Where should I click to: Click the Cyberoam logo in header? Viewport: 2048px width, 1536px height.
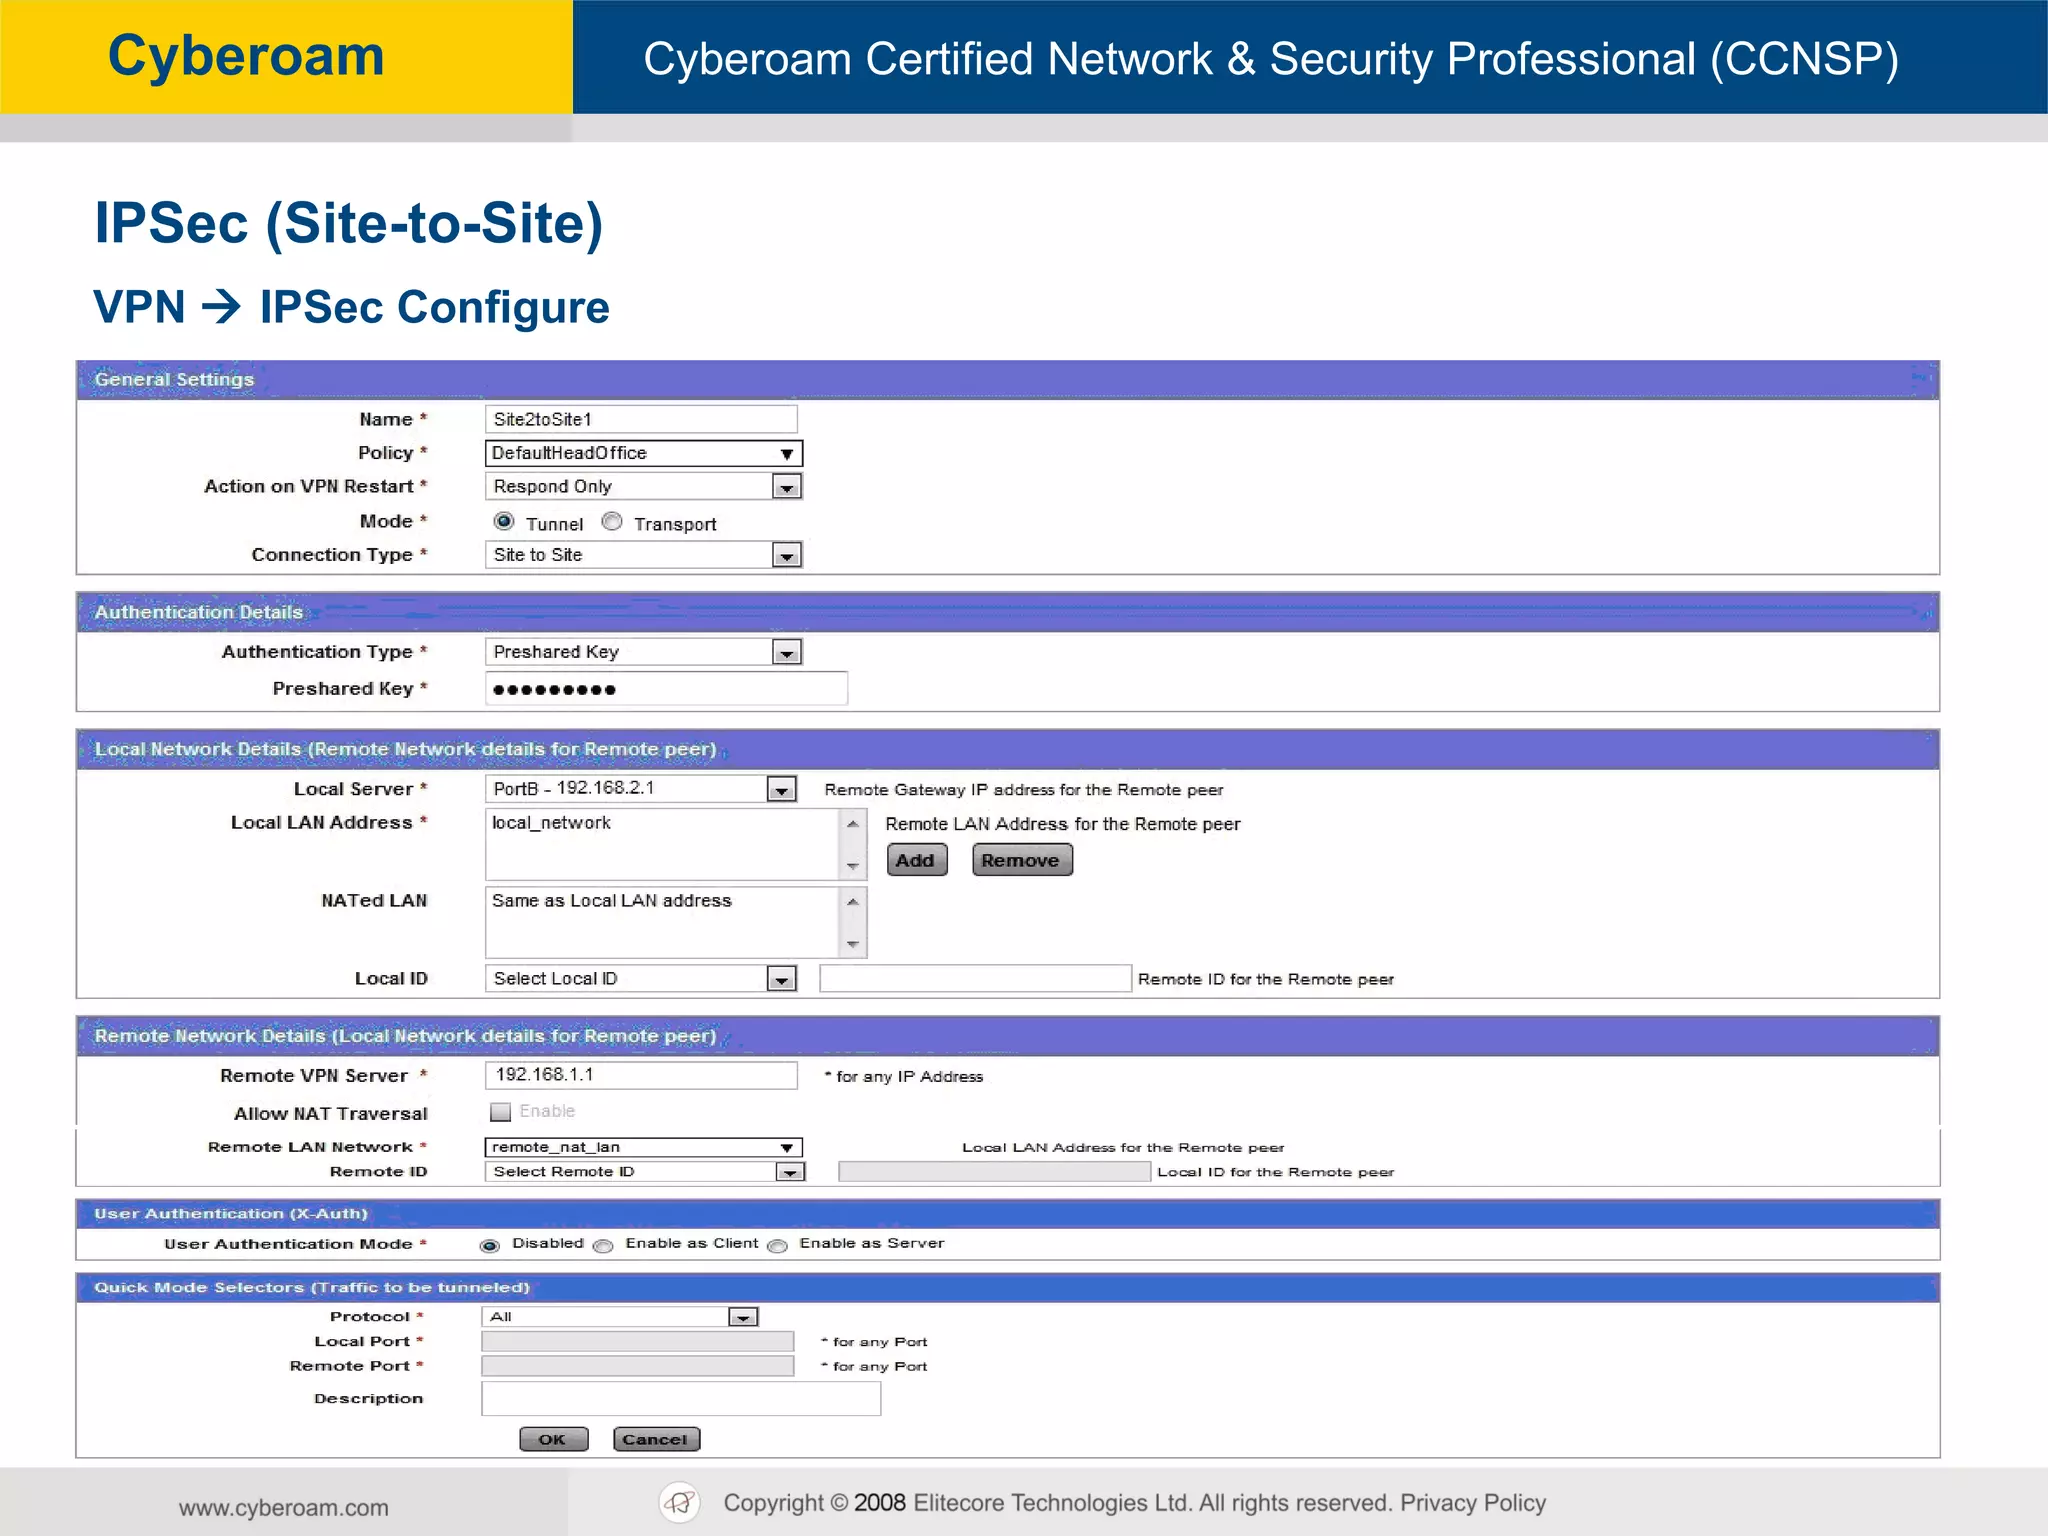(246, 56)
